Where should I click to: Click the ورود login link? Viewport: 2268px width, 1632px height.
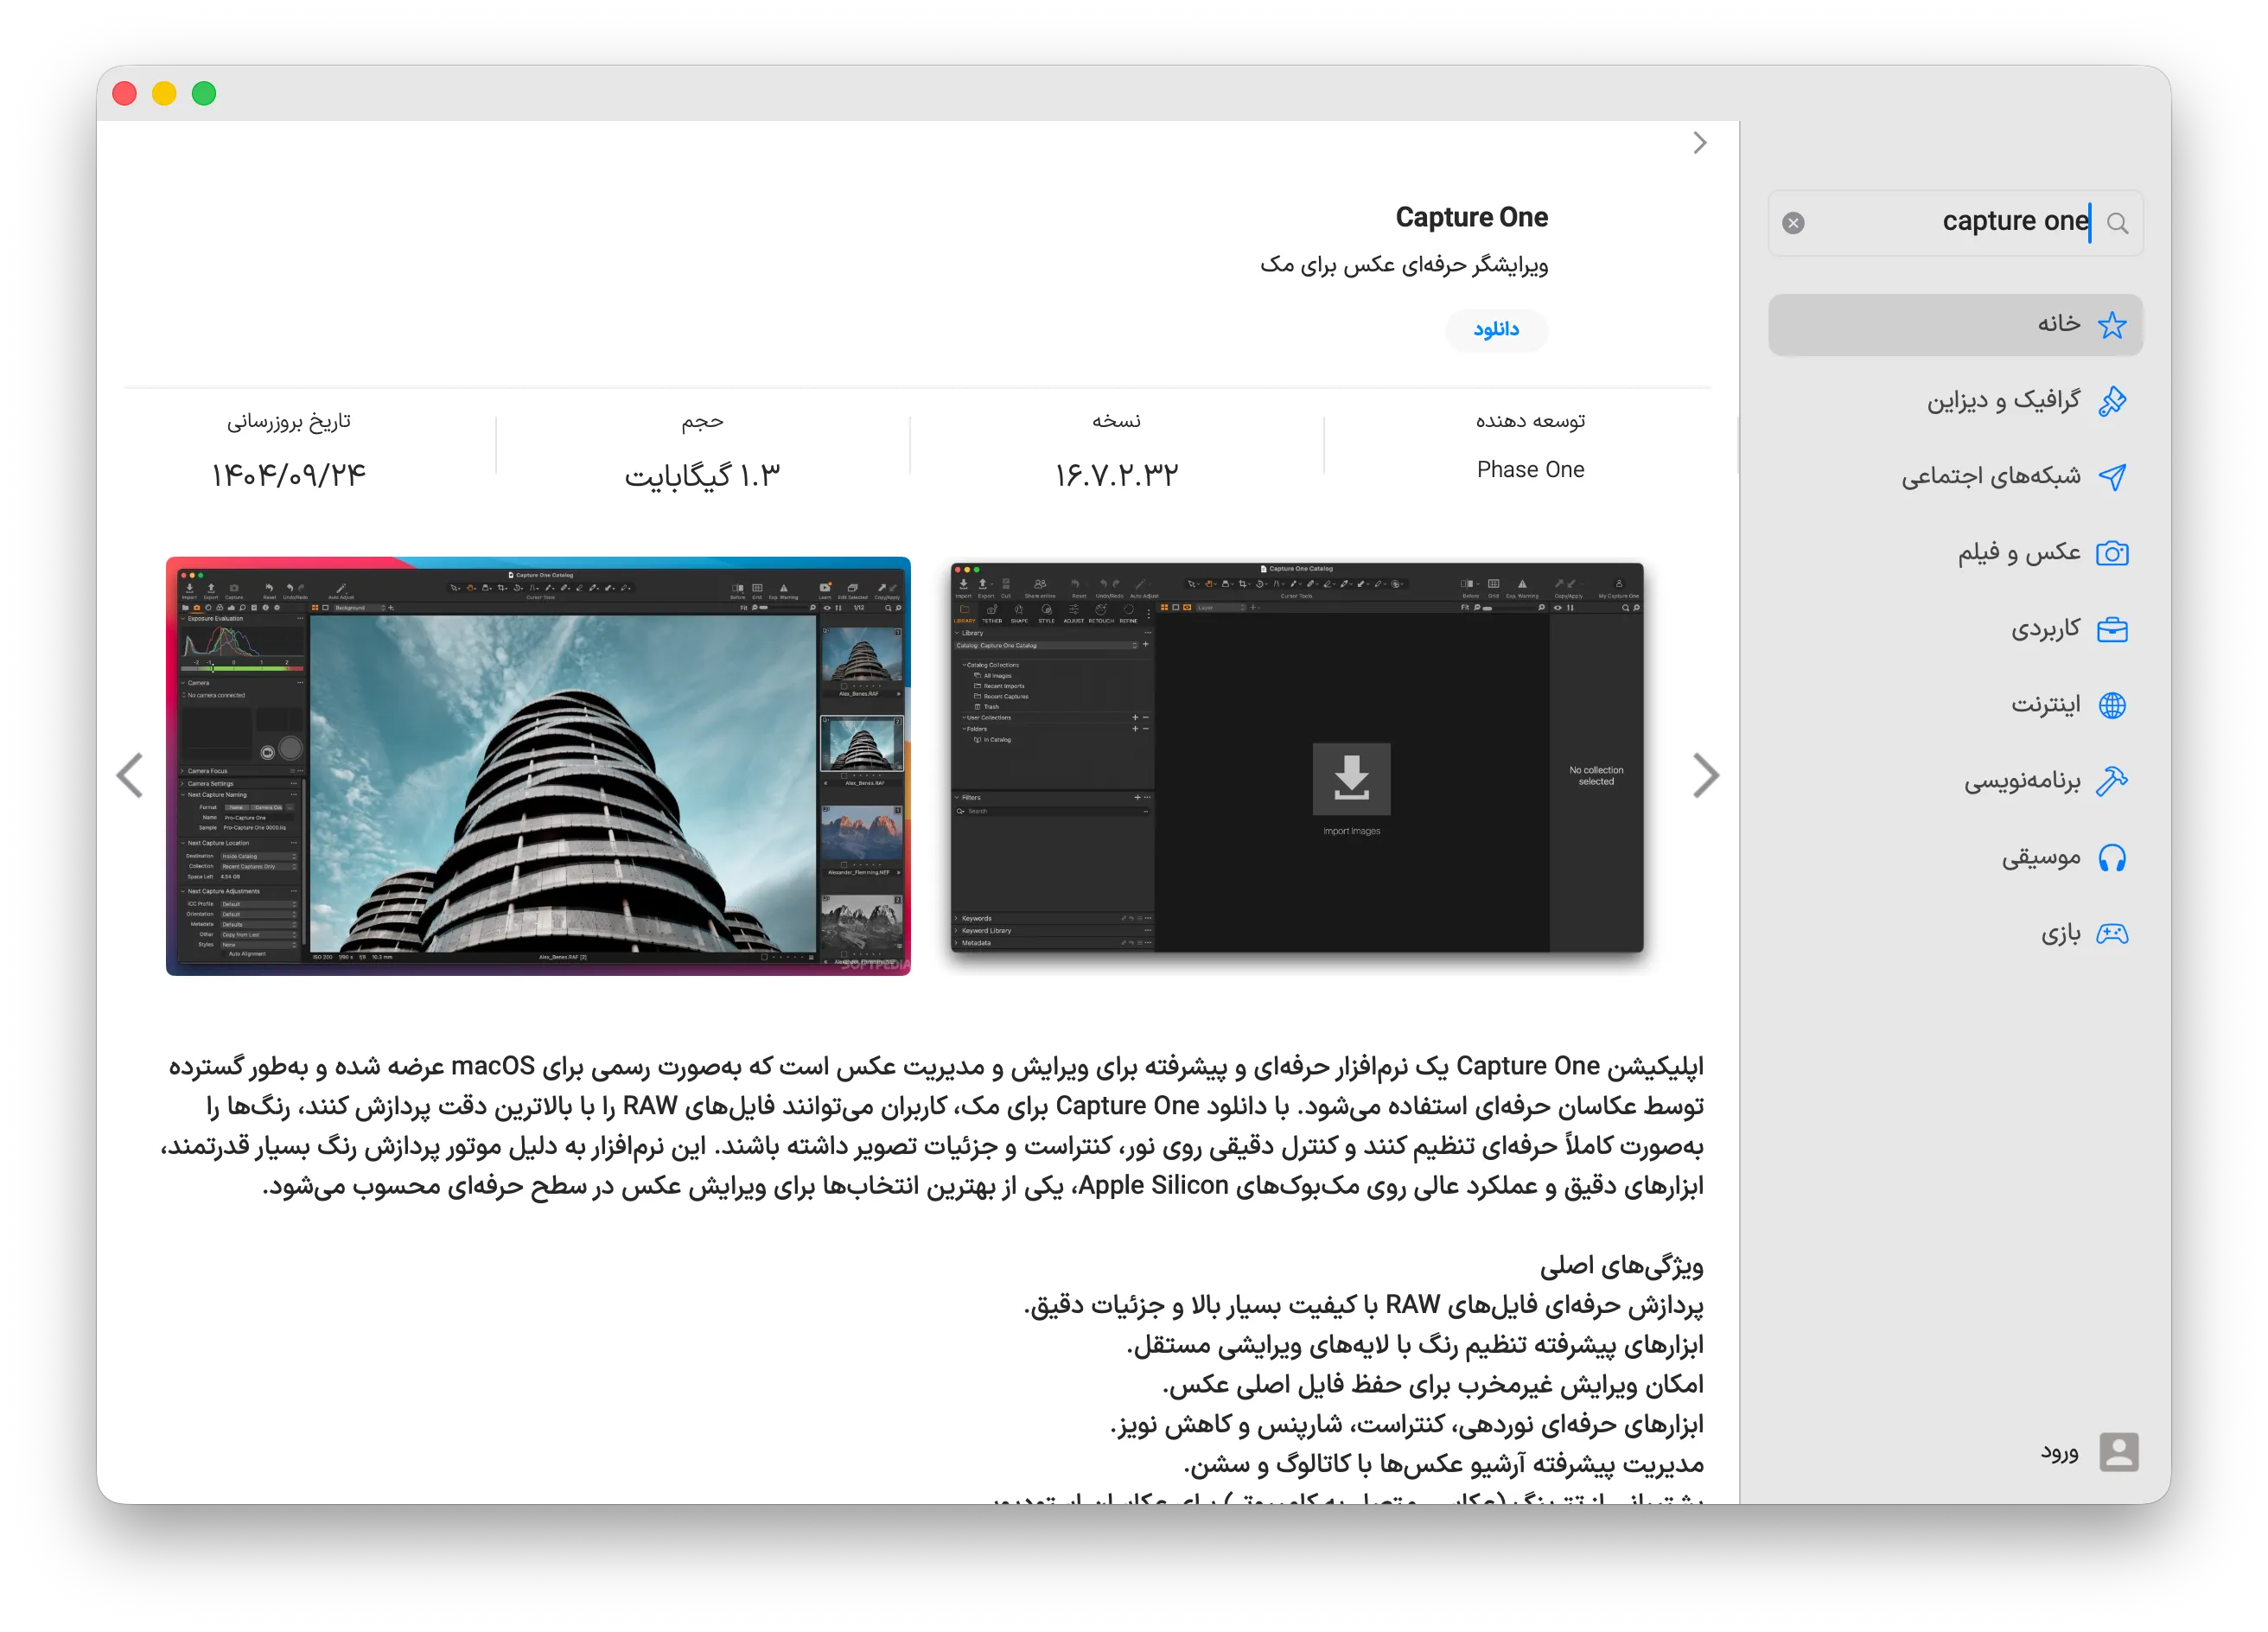click(2060, 1453)
